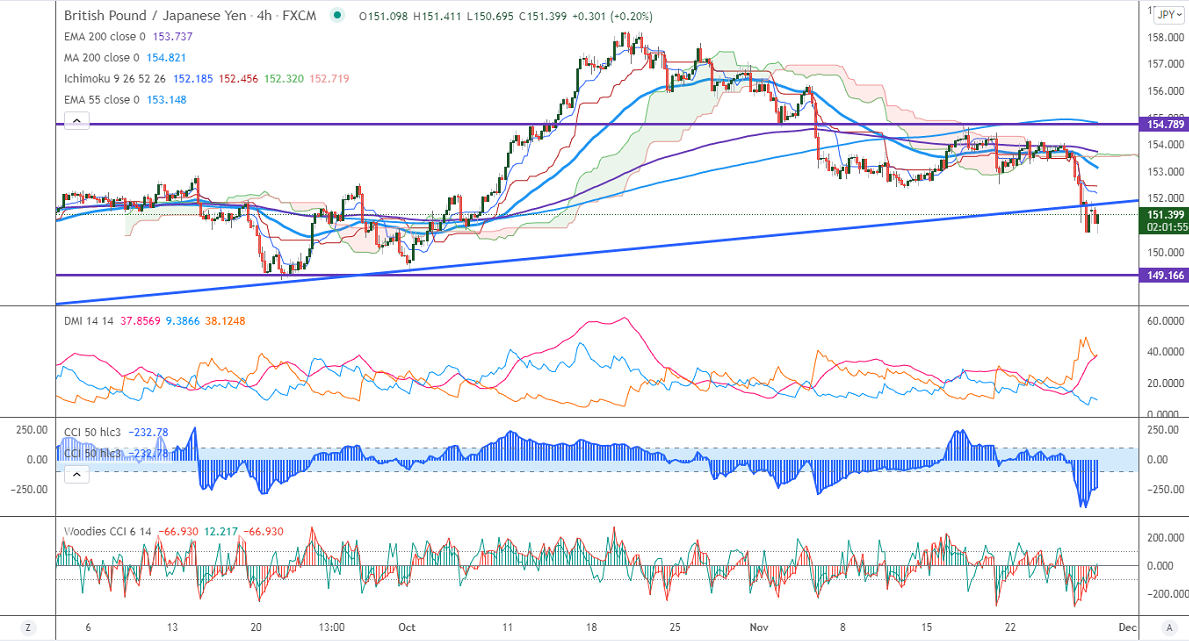Select the lower CCI 50 hlc3 legend
Viewport: 1189px width, 641px height.
point(92,454)
